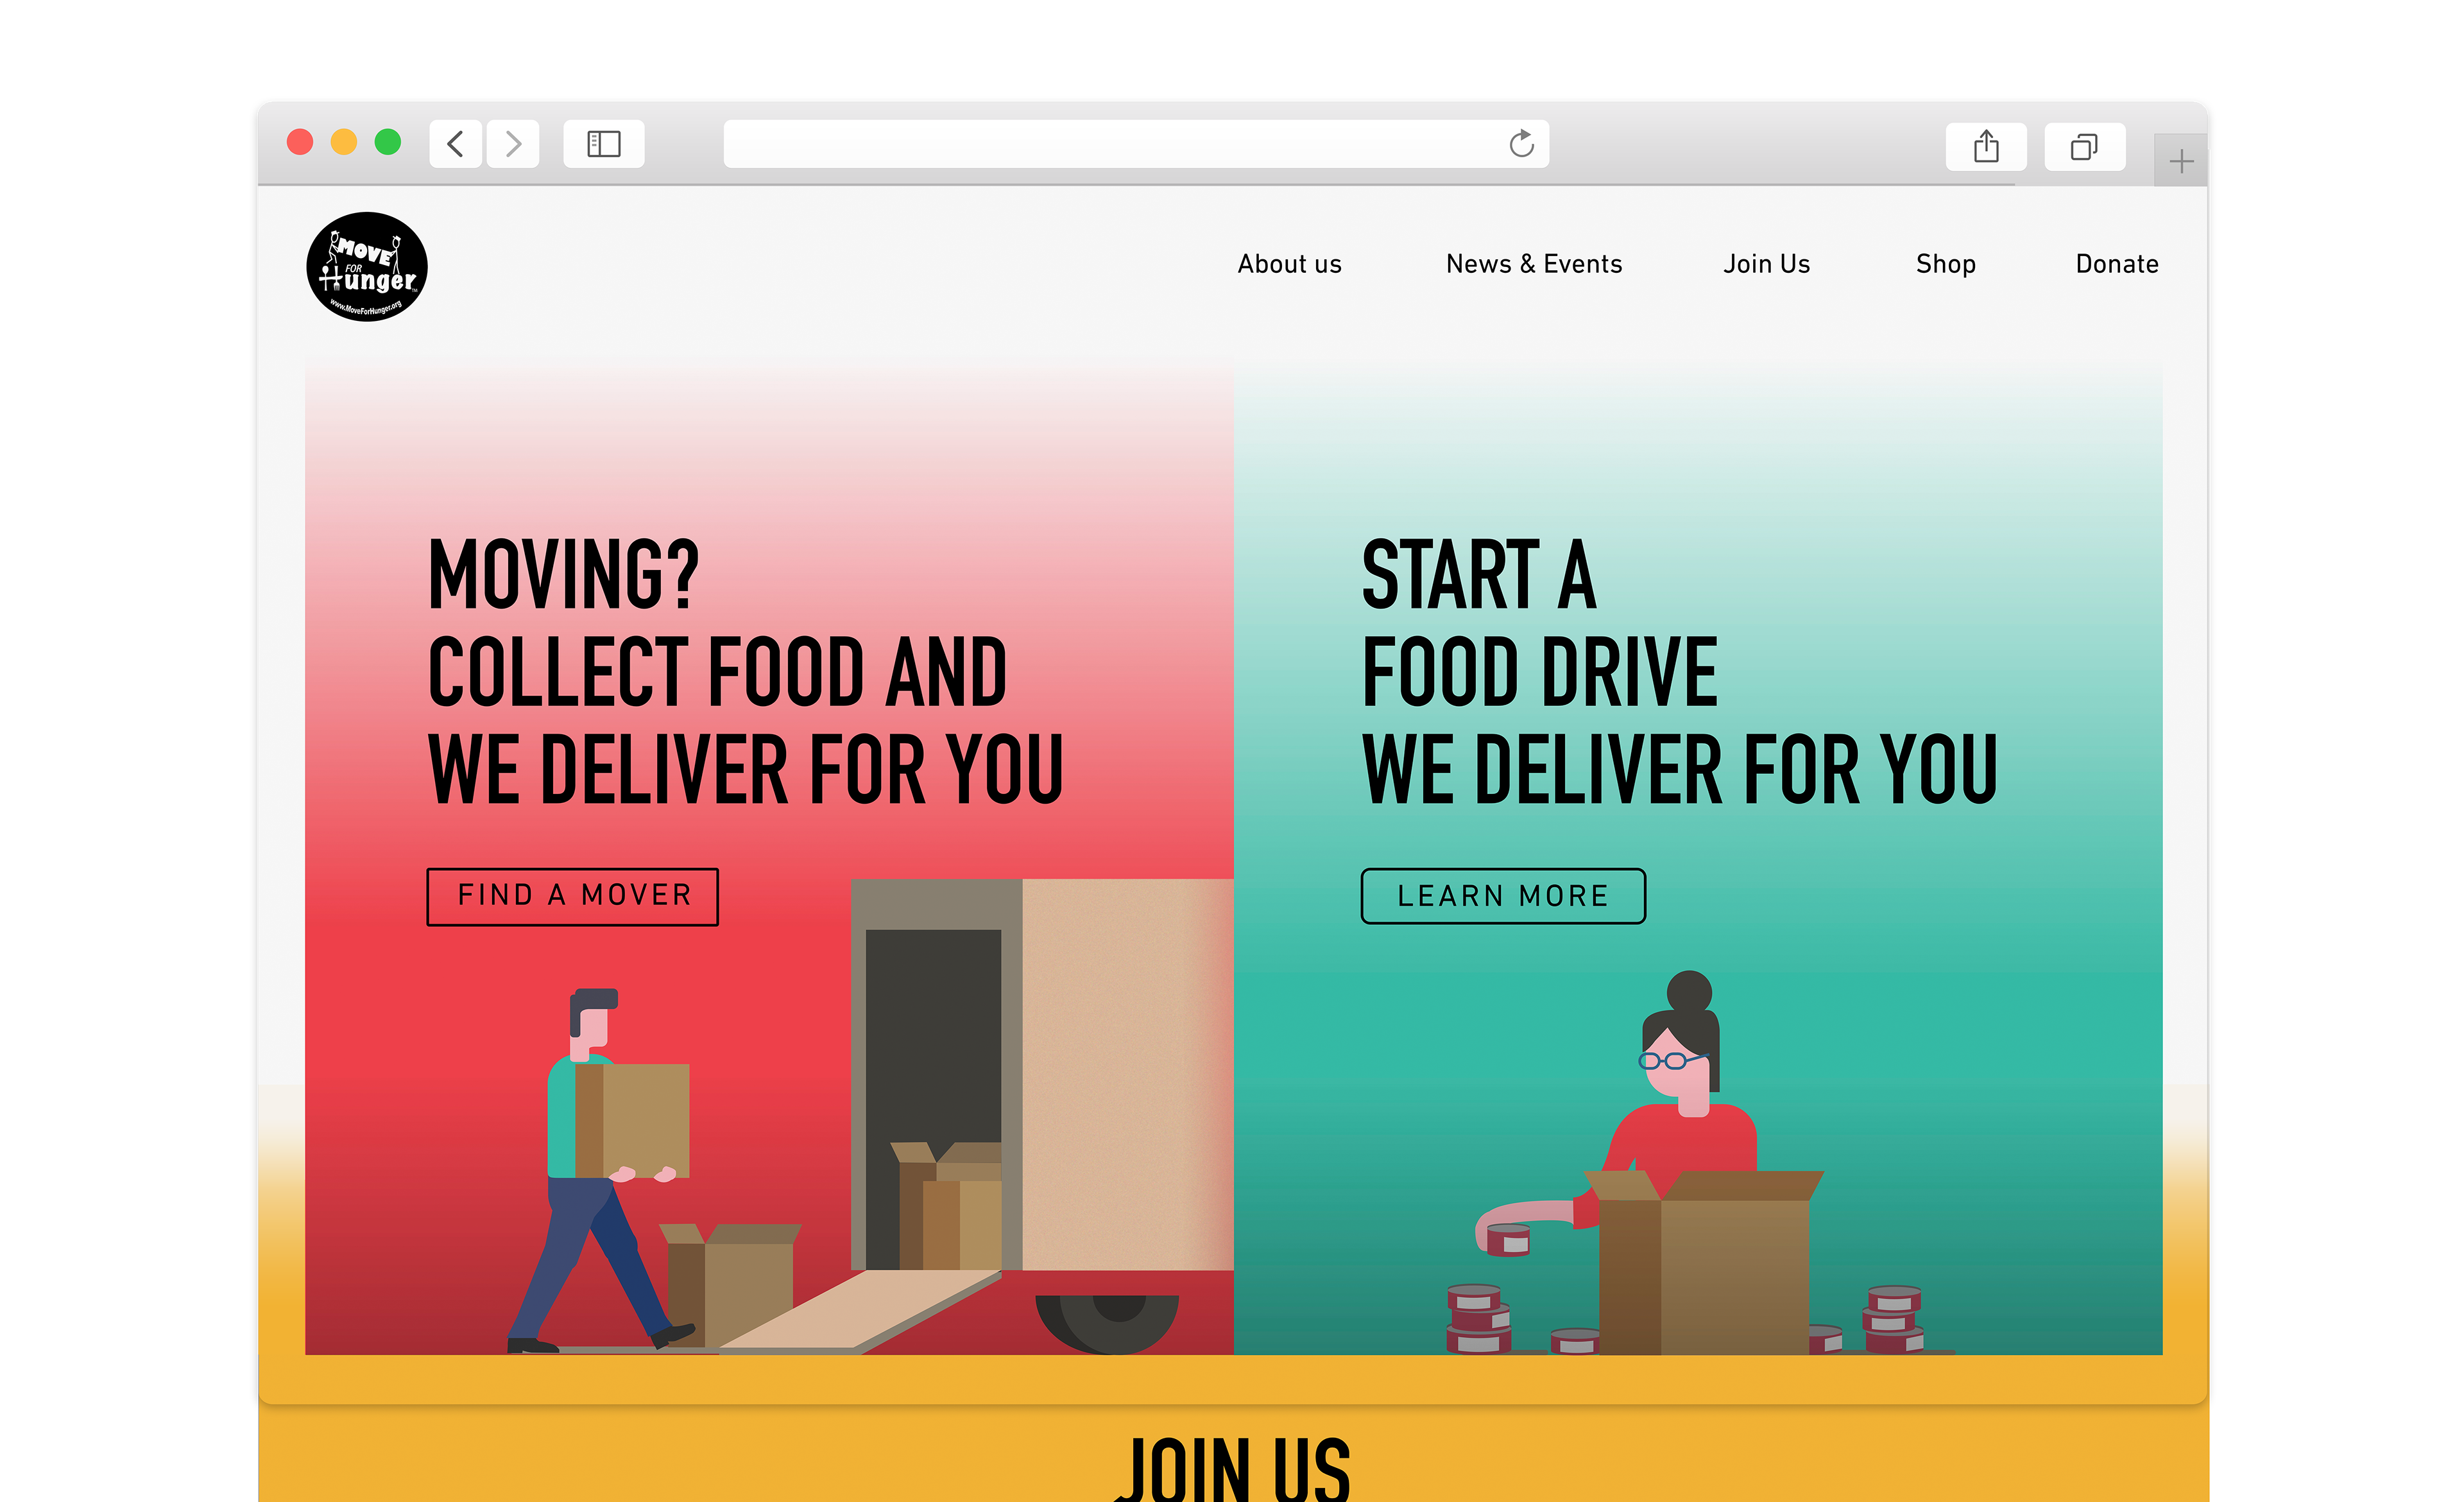The image size is (2464, 1502).
Task: Click the green fullscreen window dot
Action: [x=388, y=142]
